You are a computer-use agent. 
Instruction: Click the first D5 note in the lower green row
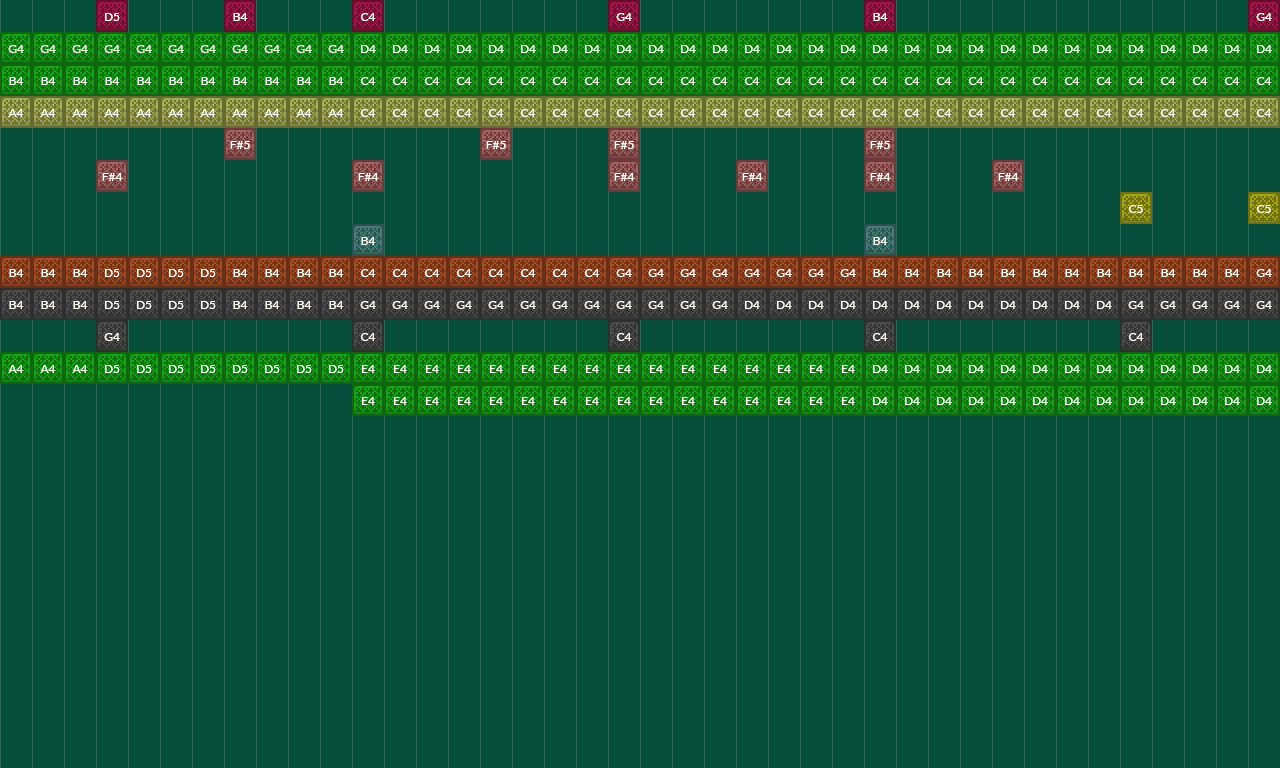(112, 368)
